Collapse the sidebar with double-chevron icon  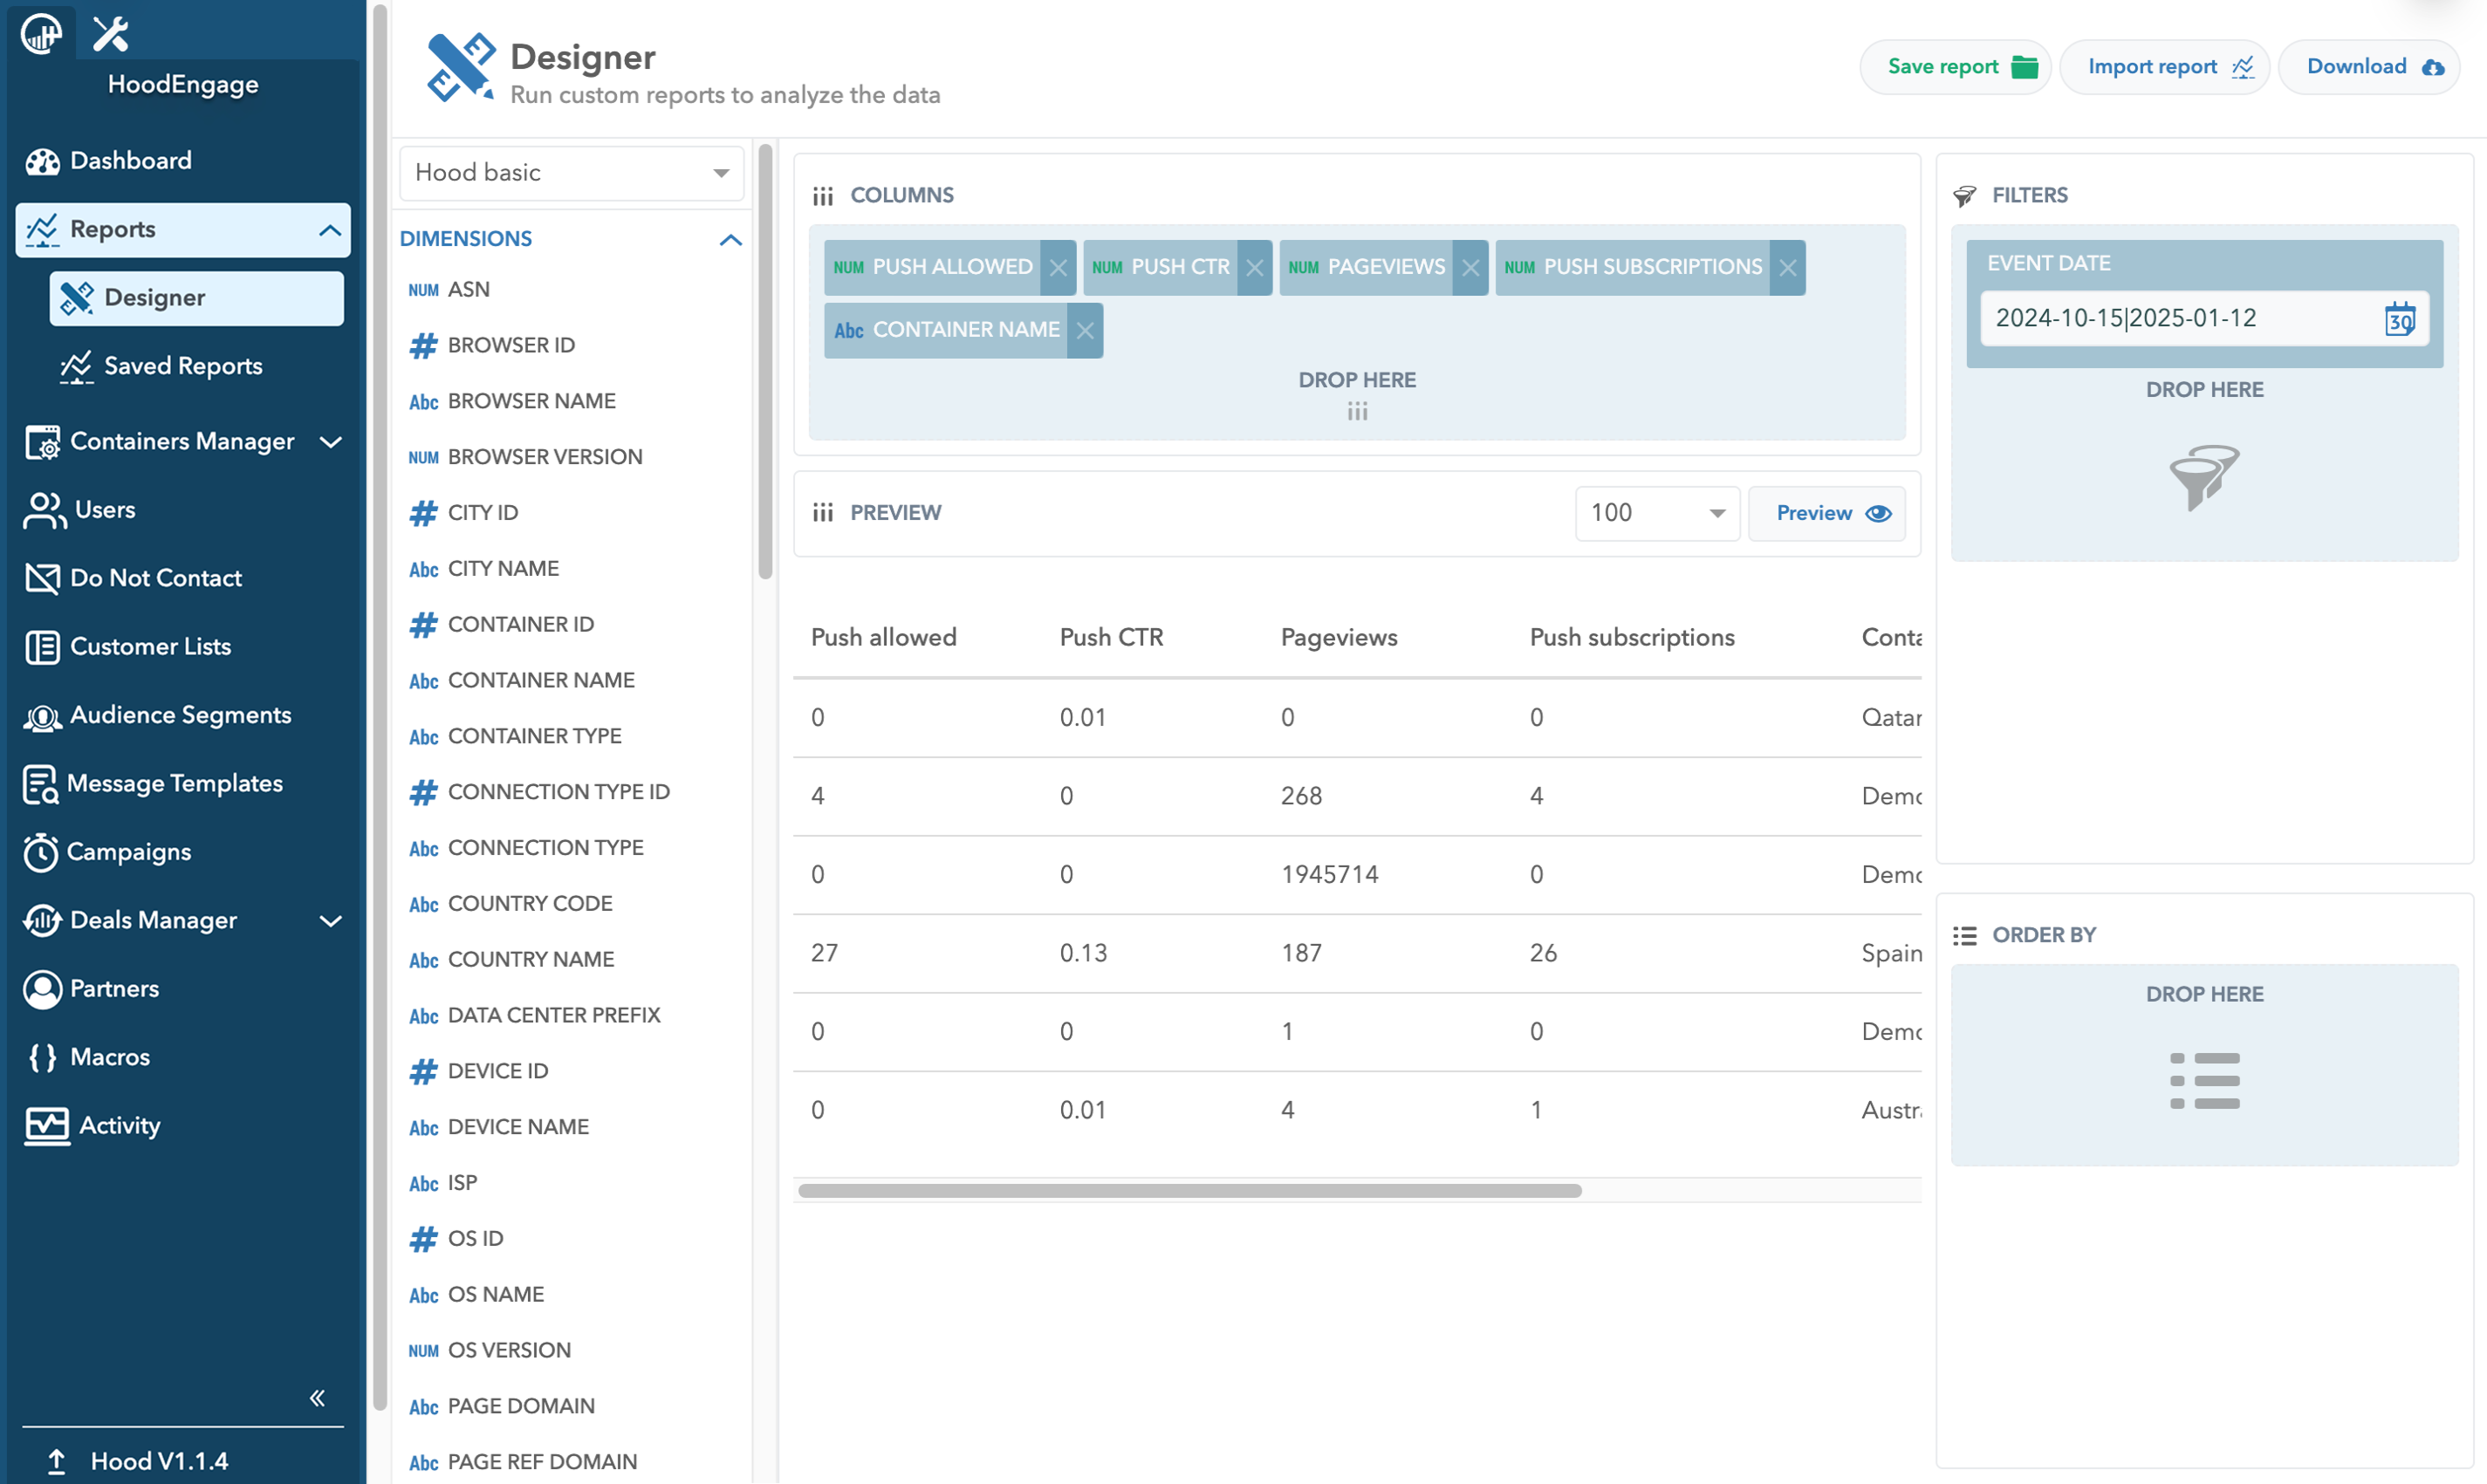pyautogui.click(x=317, y=1398)
